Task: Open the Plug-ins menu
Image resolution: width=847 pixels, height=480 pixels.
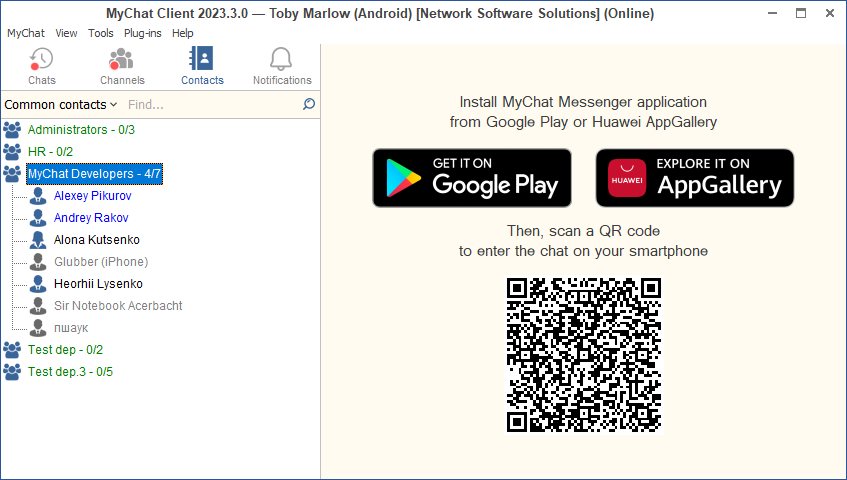Action: (143, 33)
